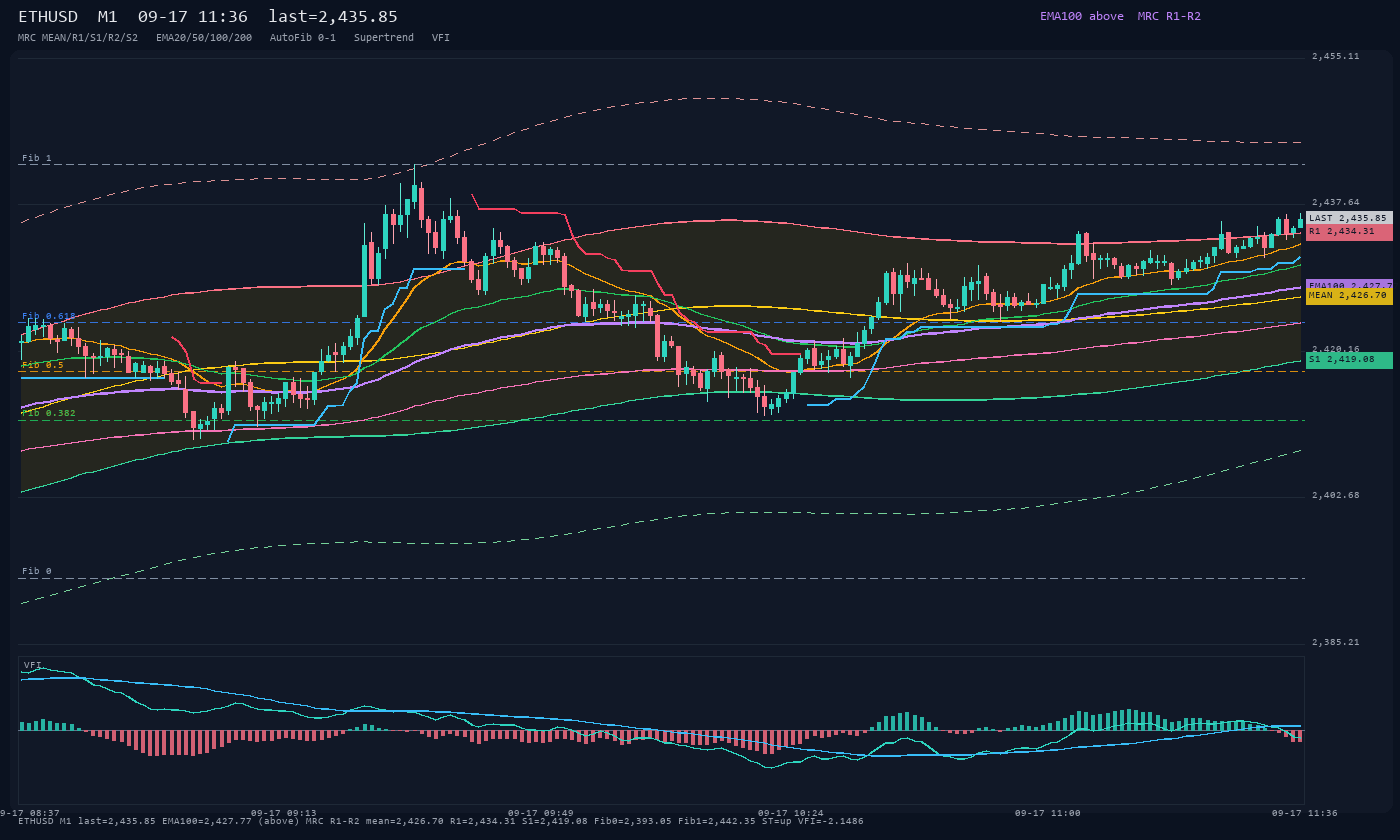
Task: Click the M1 timeframe label in the title
Action: pyautogui.click(x=108, y=17)
